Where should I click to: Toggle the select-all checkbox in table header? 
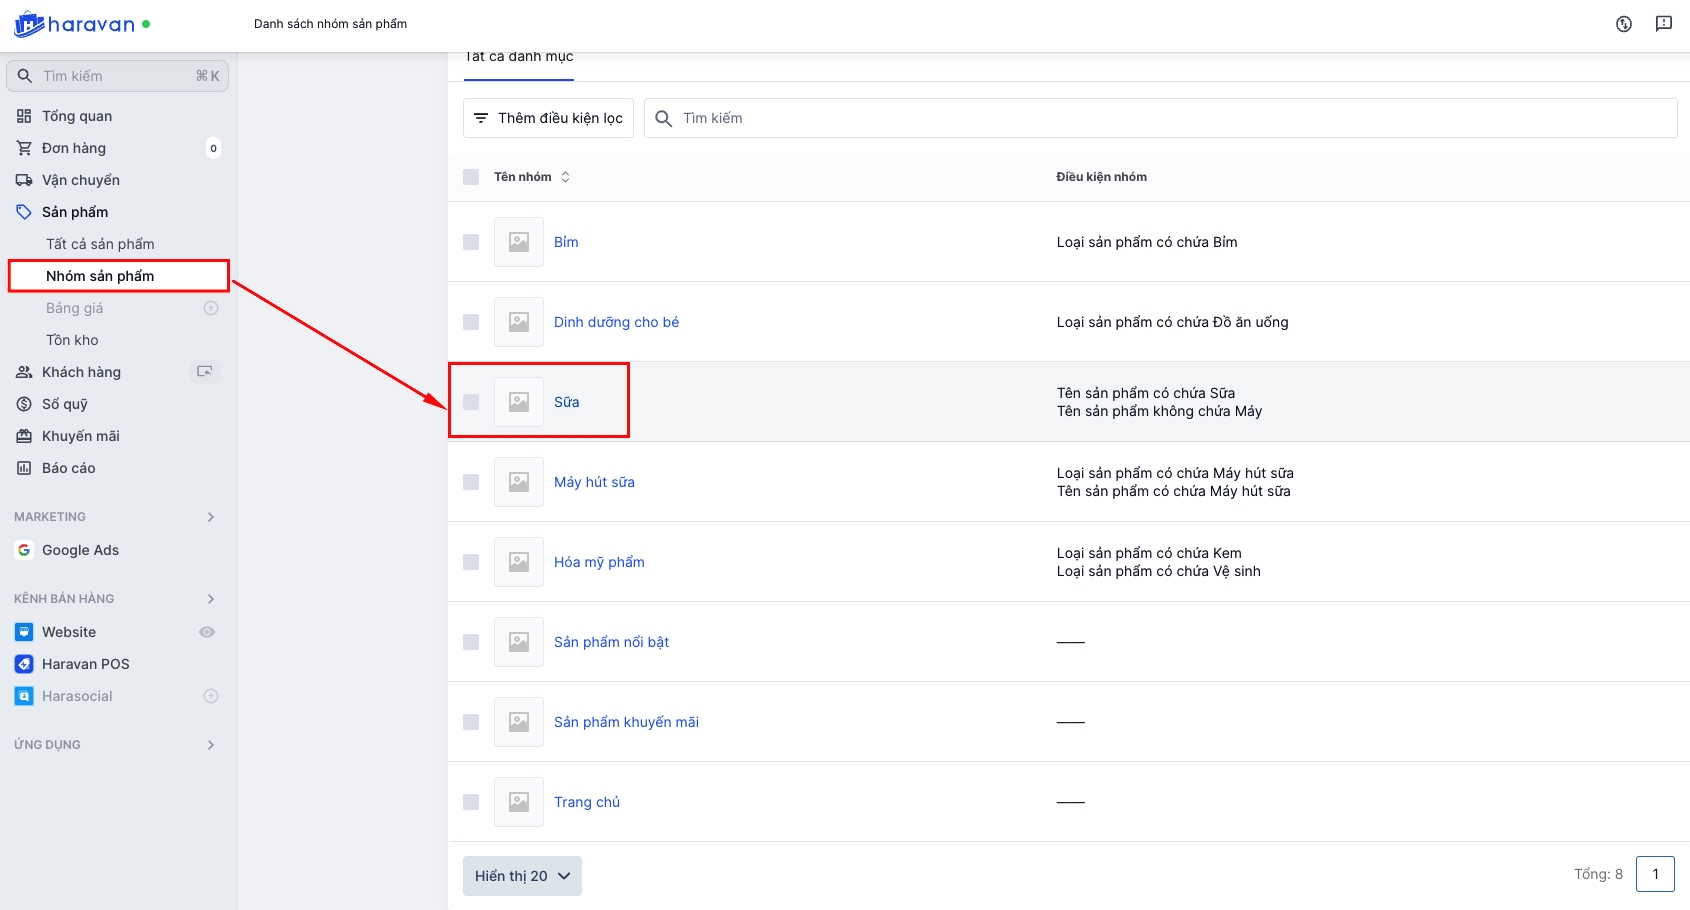click(471, 177)
